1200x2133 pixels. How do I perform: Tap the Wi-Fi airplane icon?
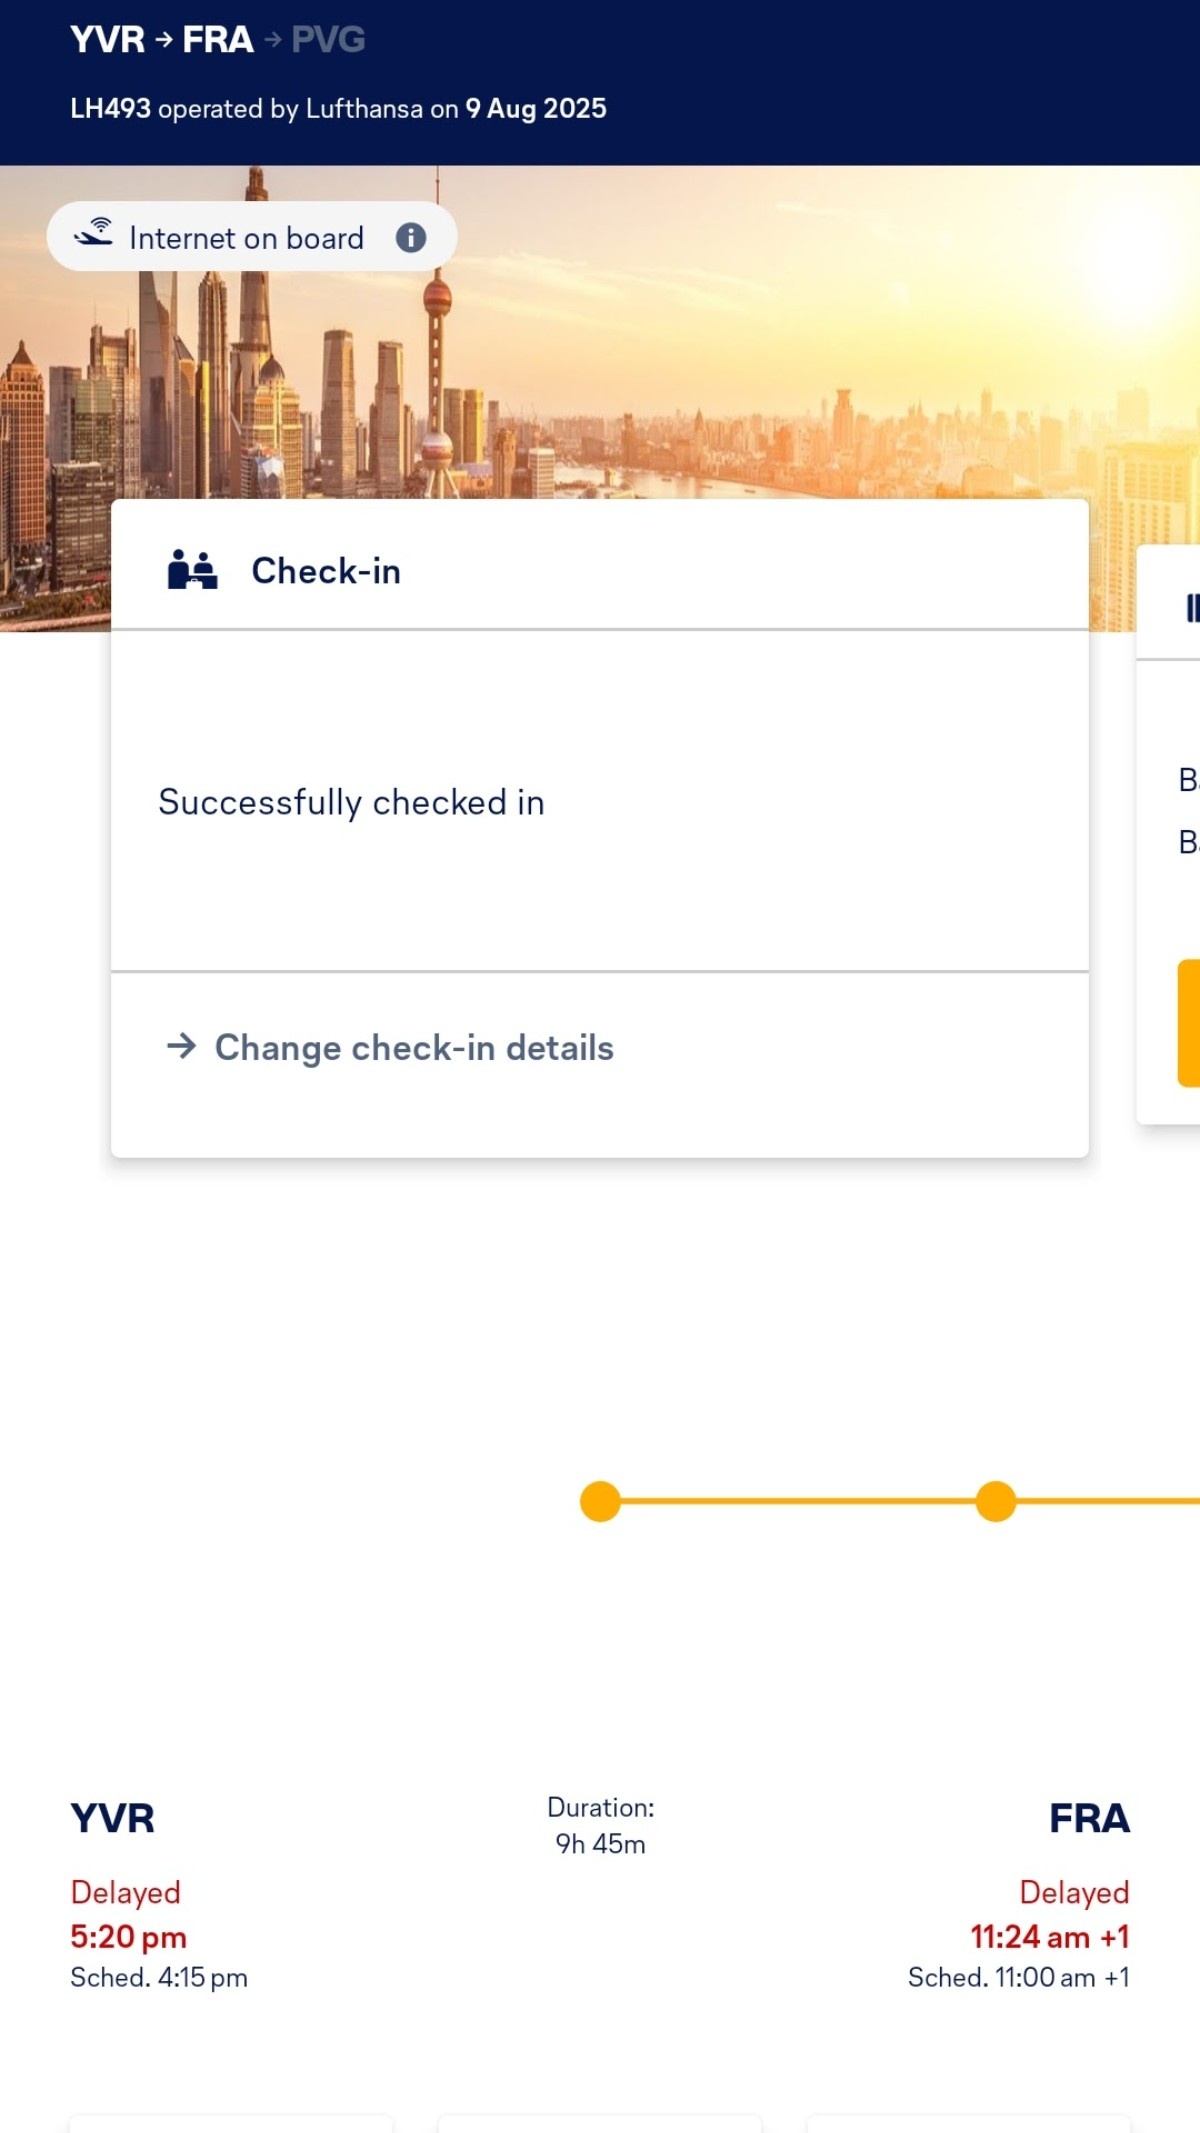(93, 232)
